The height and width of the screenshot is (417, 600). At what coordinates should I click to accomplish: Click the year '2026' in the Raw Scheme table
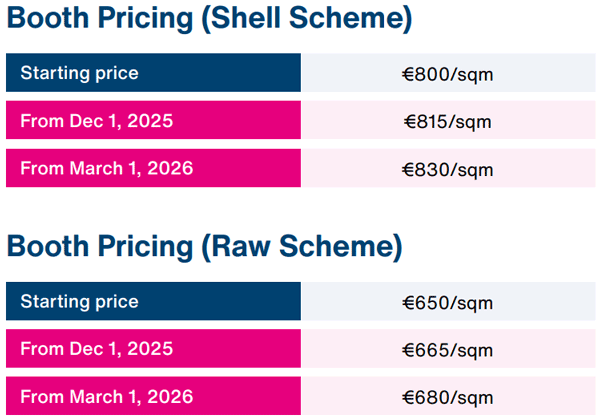point(170,395)
